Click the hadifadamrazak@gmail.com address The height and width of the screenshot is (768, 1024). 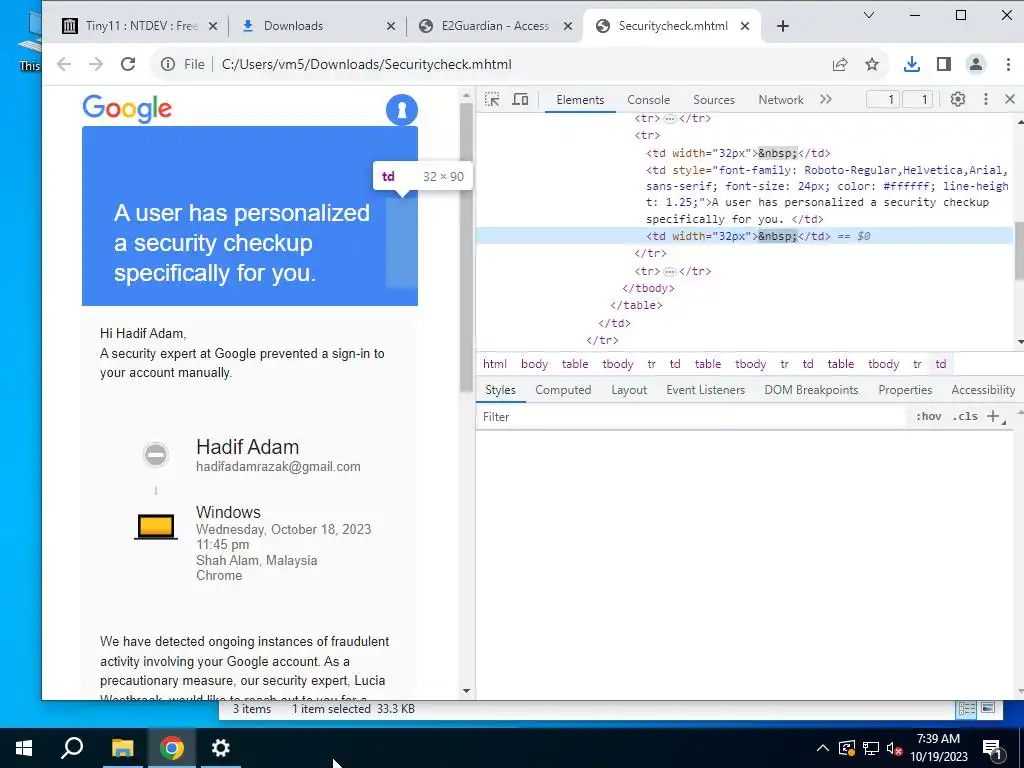click(278, 467)
